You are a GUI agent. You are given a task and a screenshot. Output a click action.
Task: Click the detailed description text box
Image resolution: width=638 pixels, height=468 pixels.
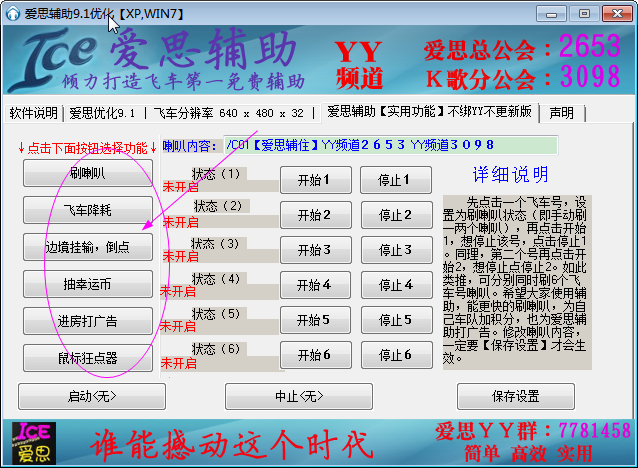[x=517, y=282]
